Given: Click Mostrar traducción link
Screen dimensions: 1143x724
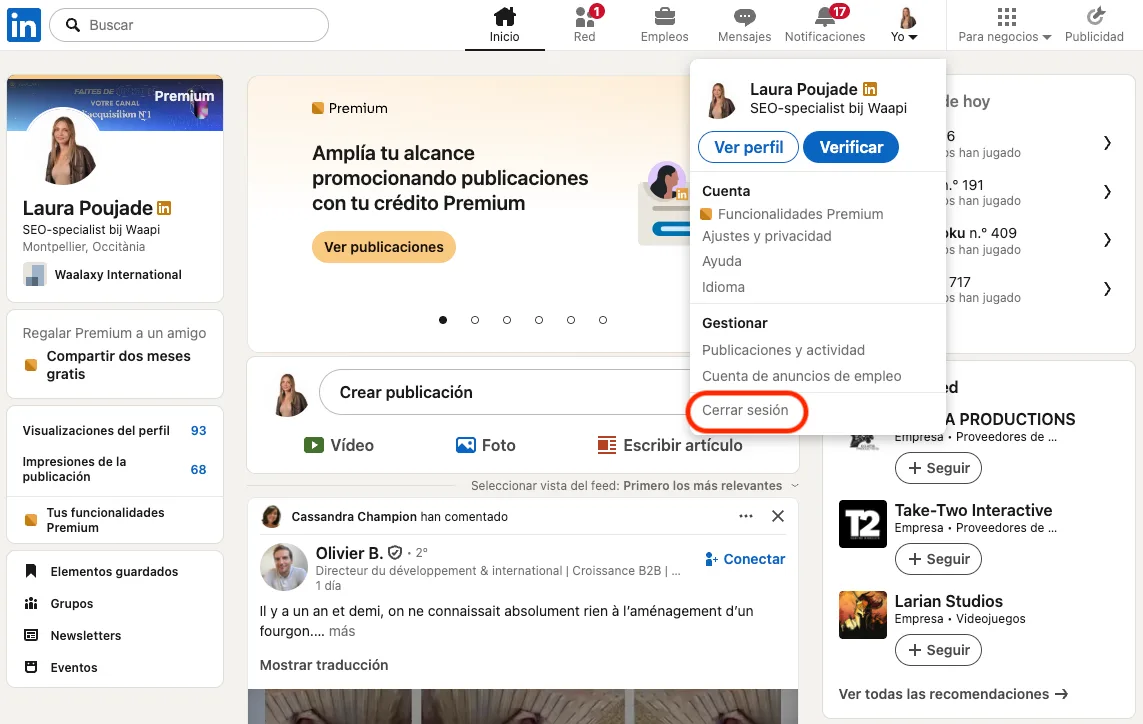Looking at the screenshot, I should click(324, 665).
